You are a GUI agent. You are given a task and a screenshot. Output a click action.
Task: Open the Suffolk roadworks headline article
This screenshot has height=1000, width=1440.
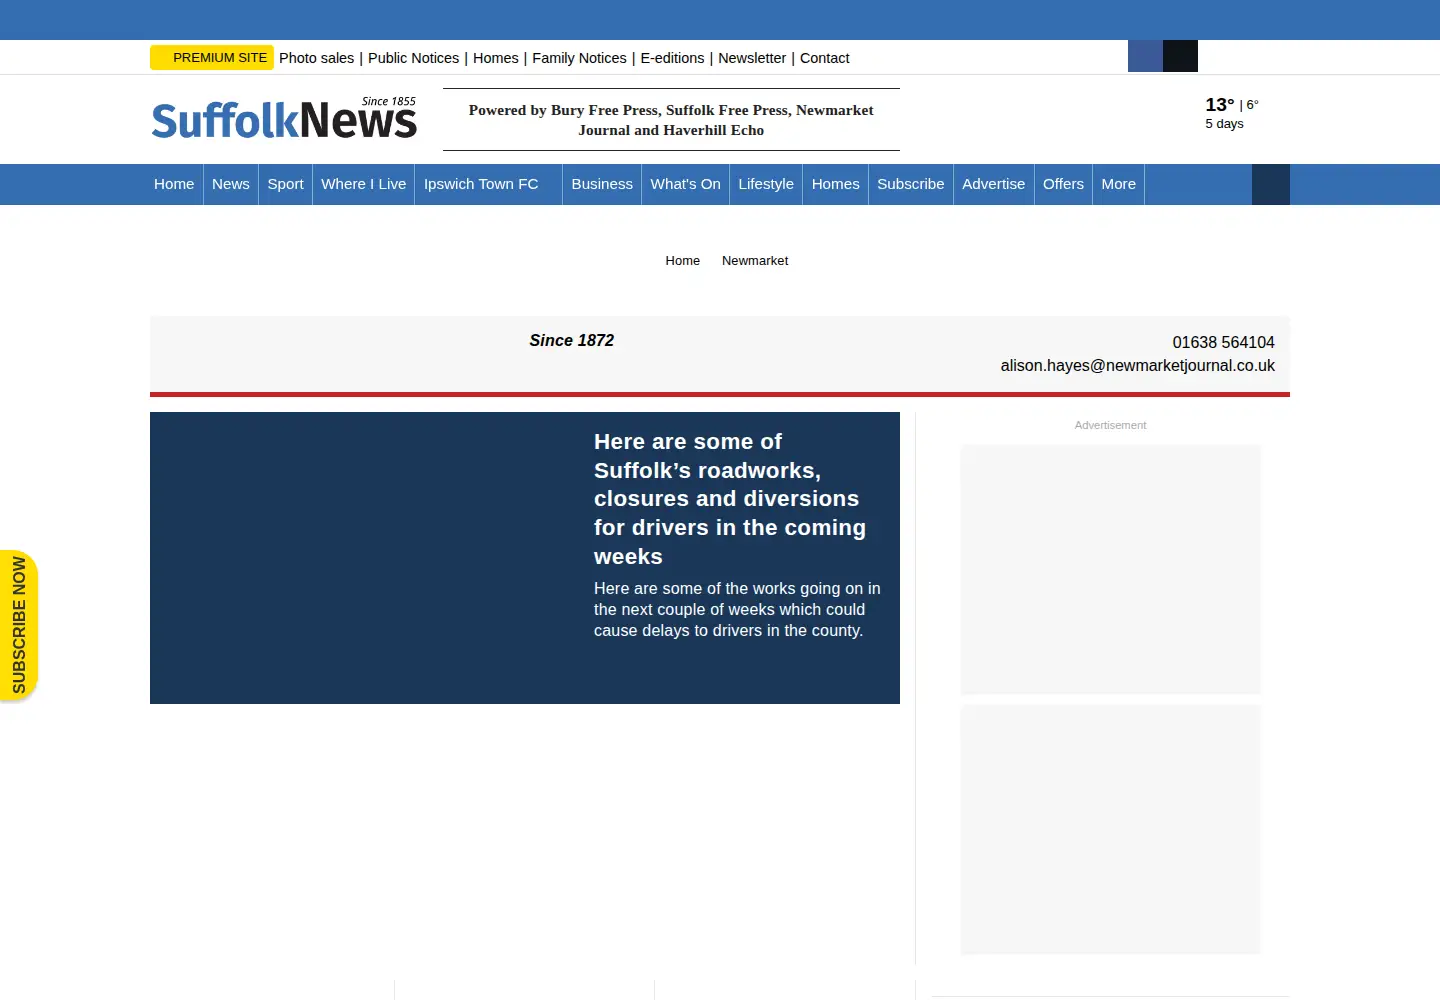(x=730, y=499)
